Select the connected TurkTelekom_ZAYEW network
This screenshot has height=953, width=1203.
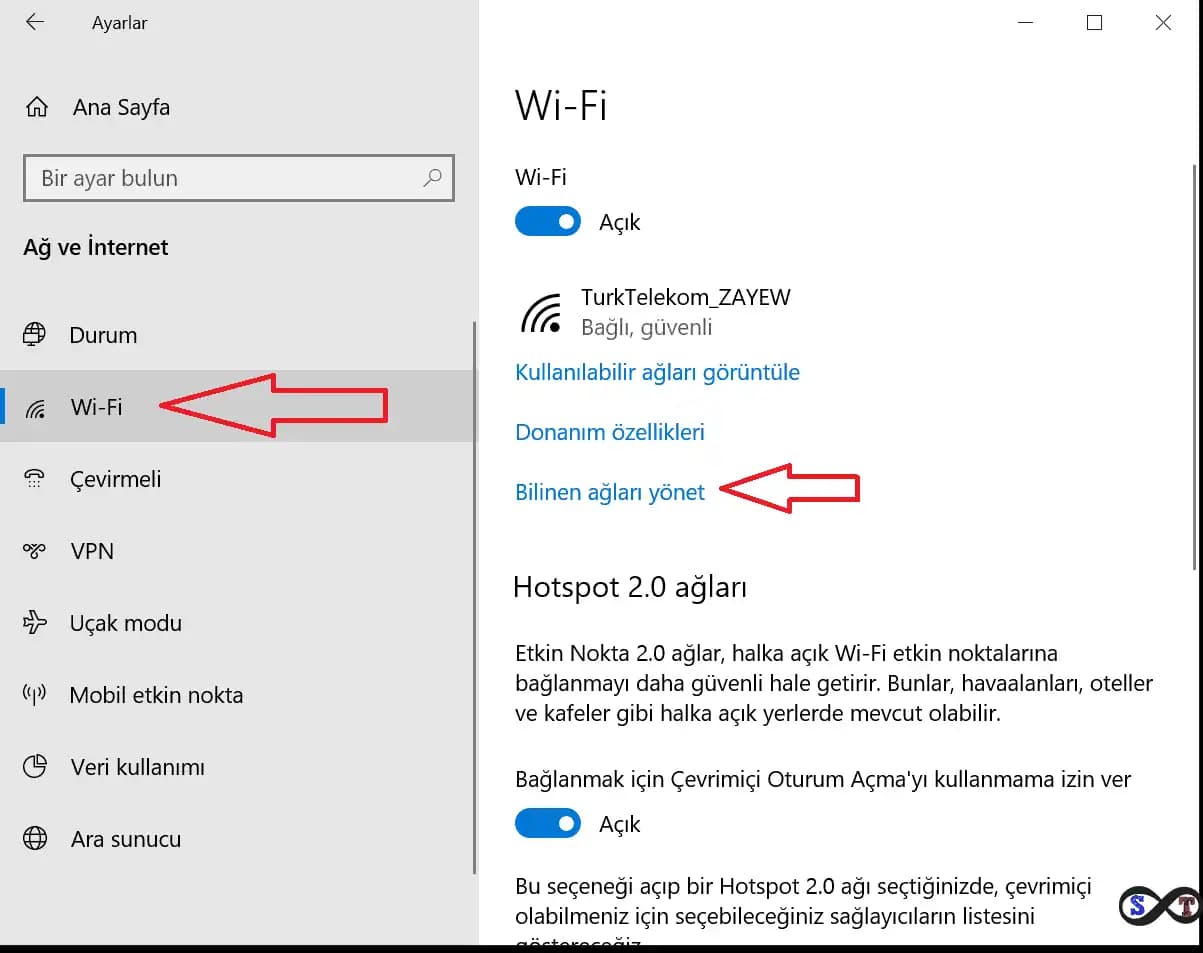point(656,312)
